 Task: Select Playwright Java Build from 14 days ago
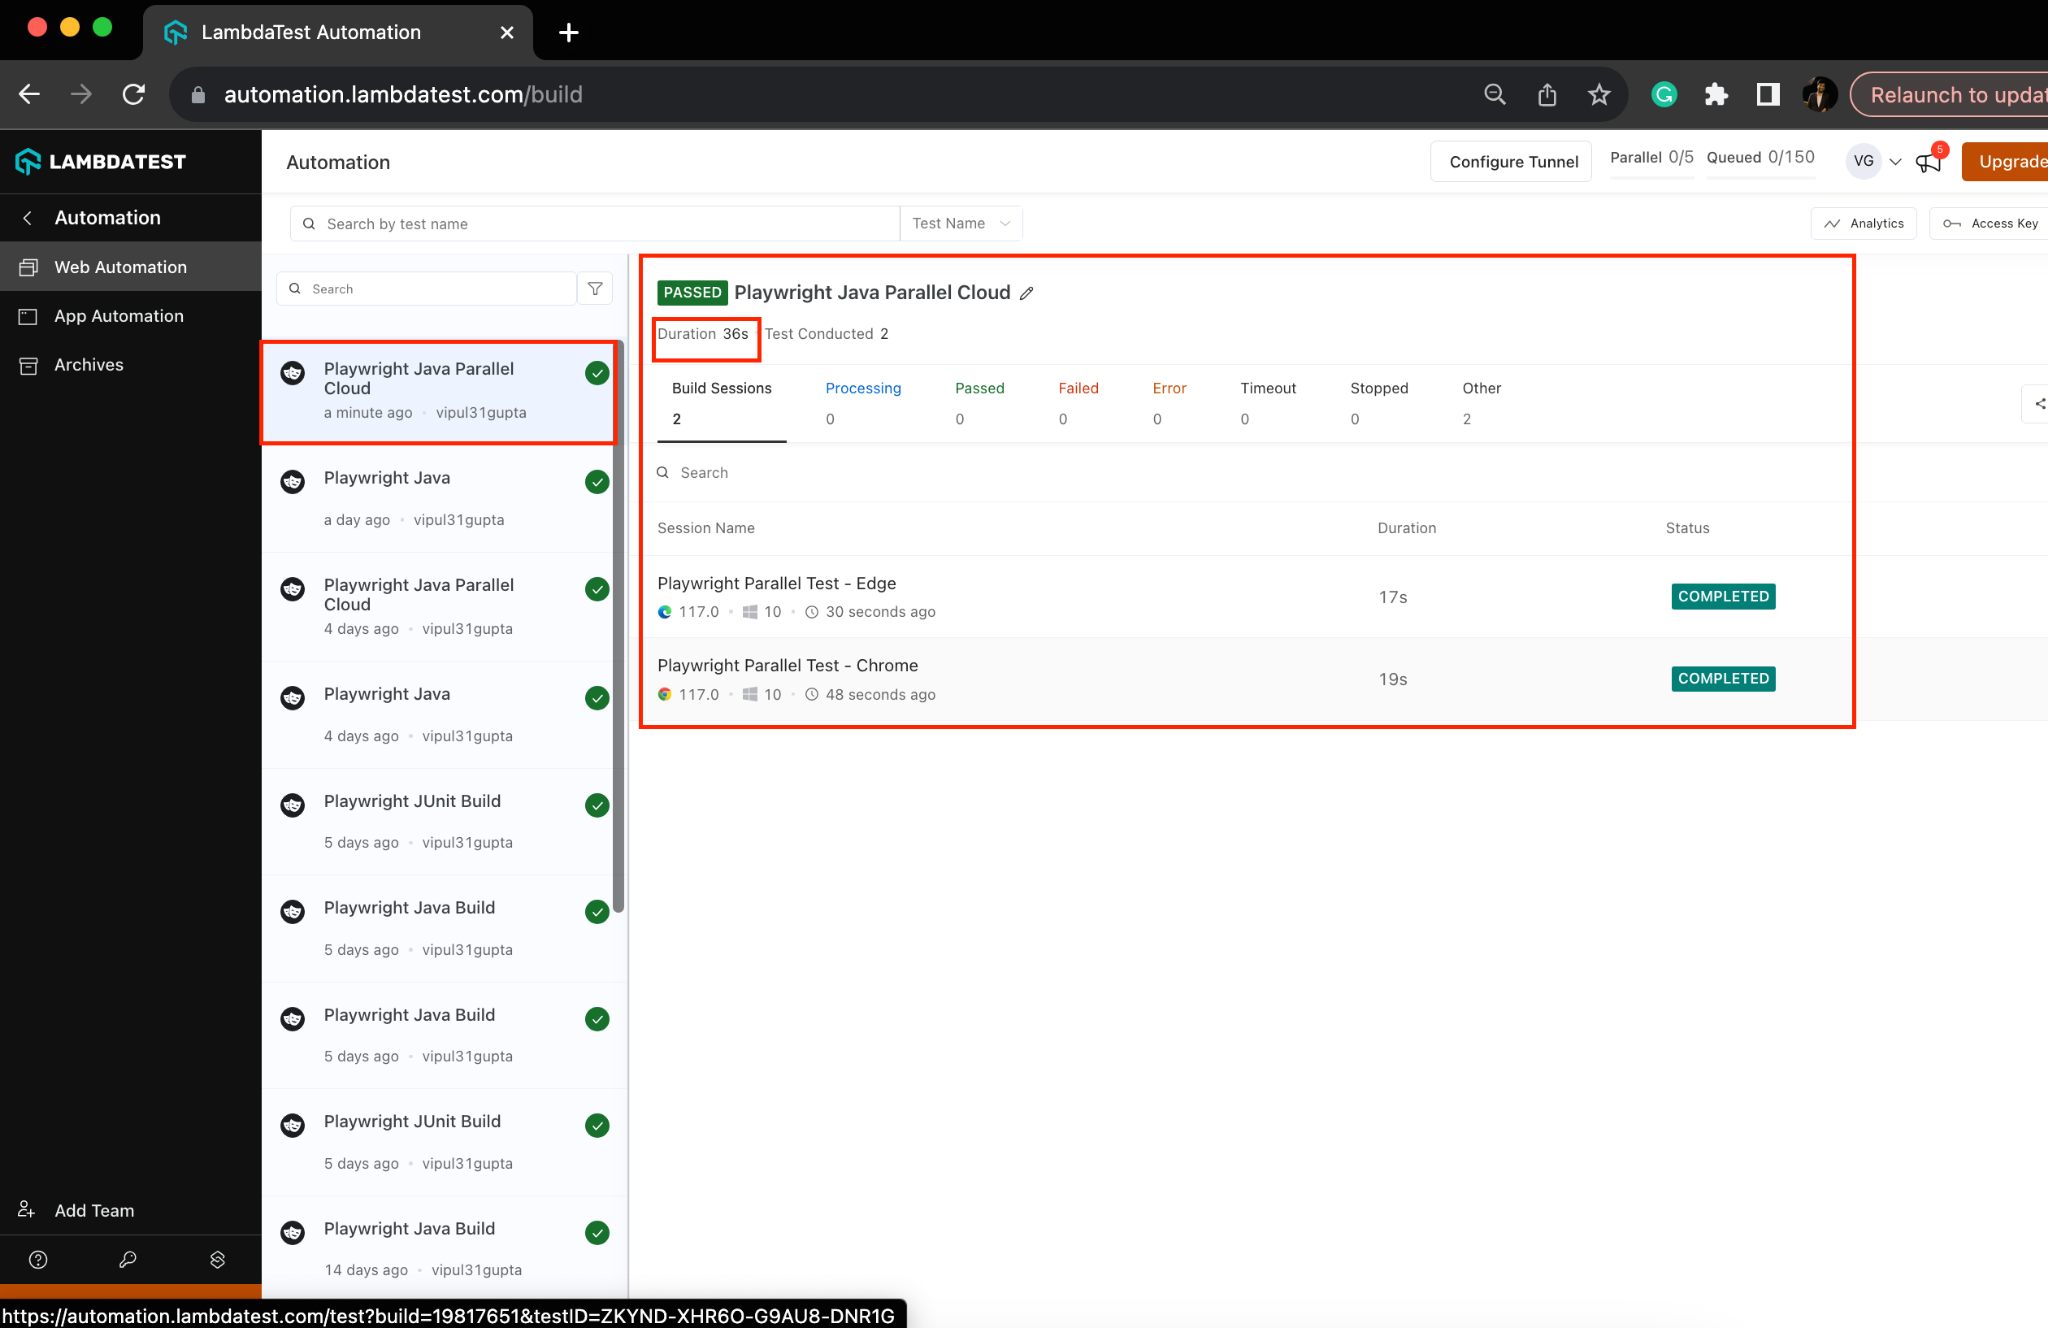point(438,1249)
